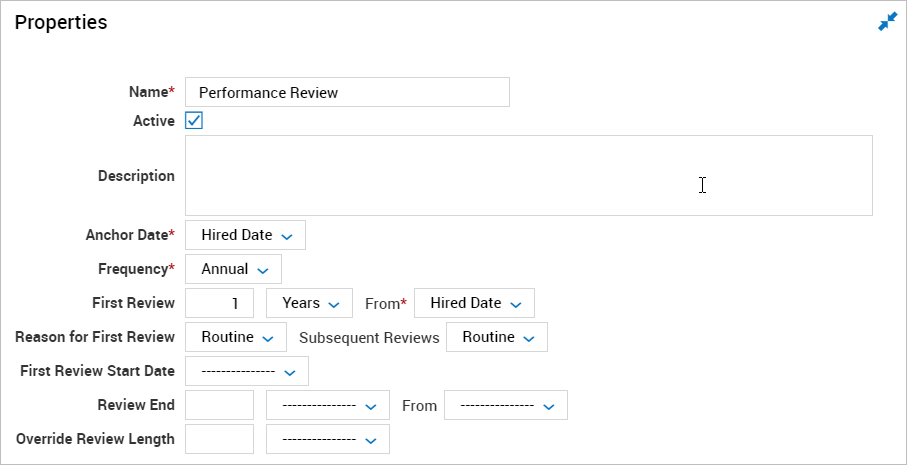907x465 pixels.
Task: Open the First Review From Hired Date dropdown
Action: [x=474, y=303]
